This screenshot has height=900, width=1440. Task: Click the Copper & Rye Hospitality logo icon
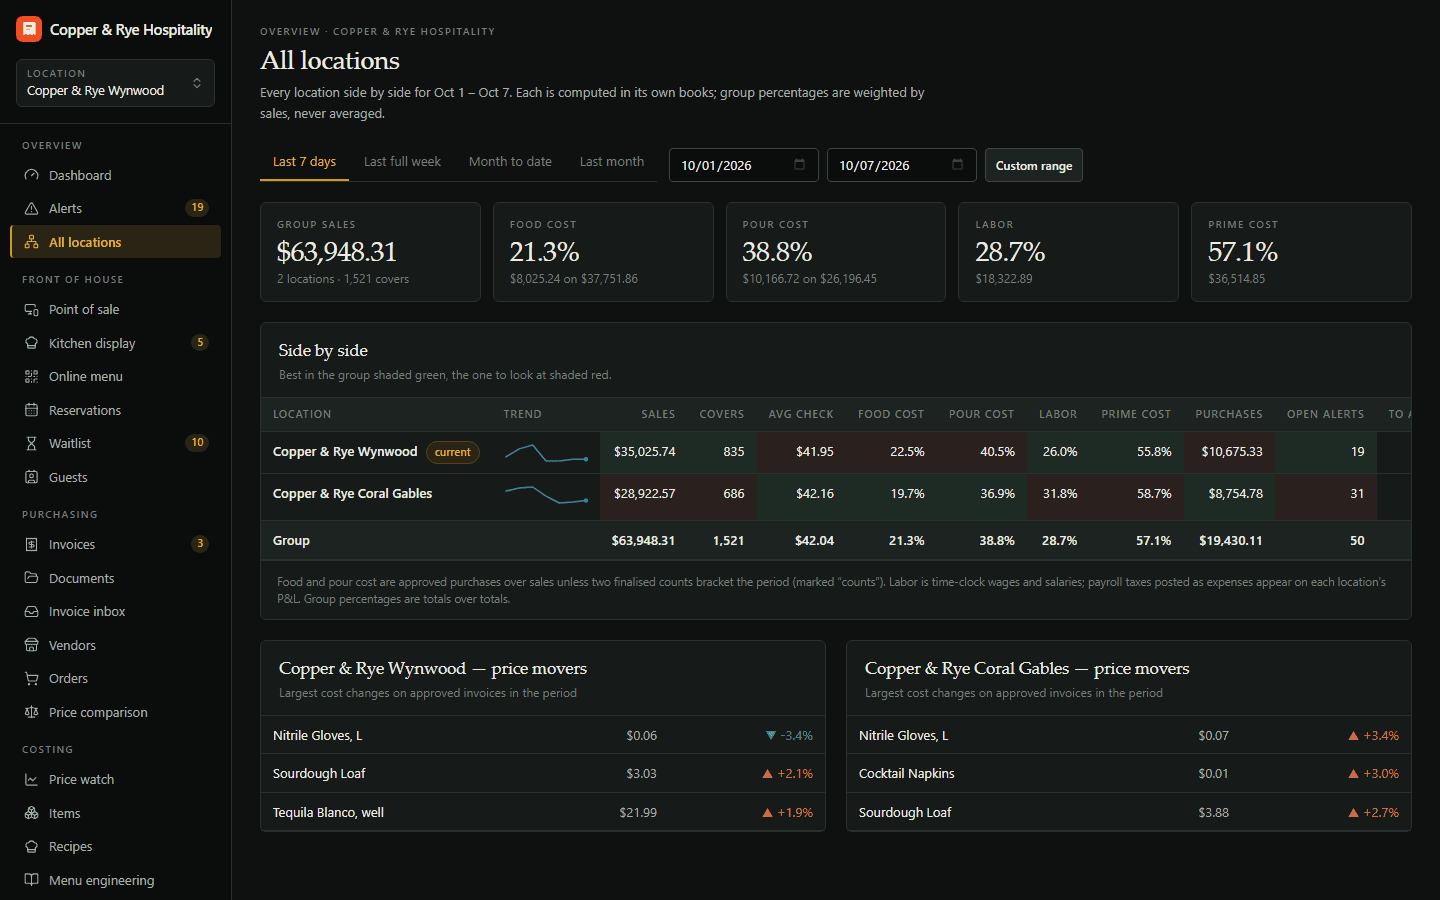pos(29,29)
